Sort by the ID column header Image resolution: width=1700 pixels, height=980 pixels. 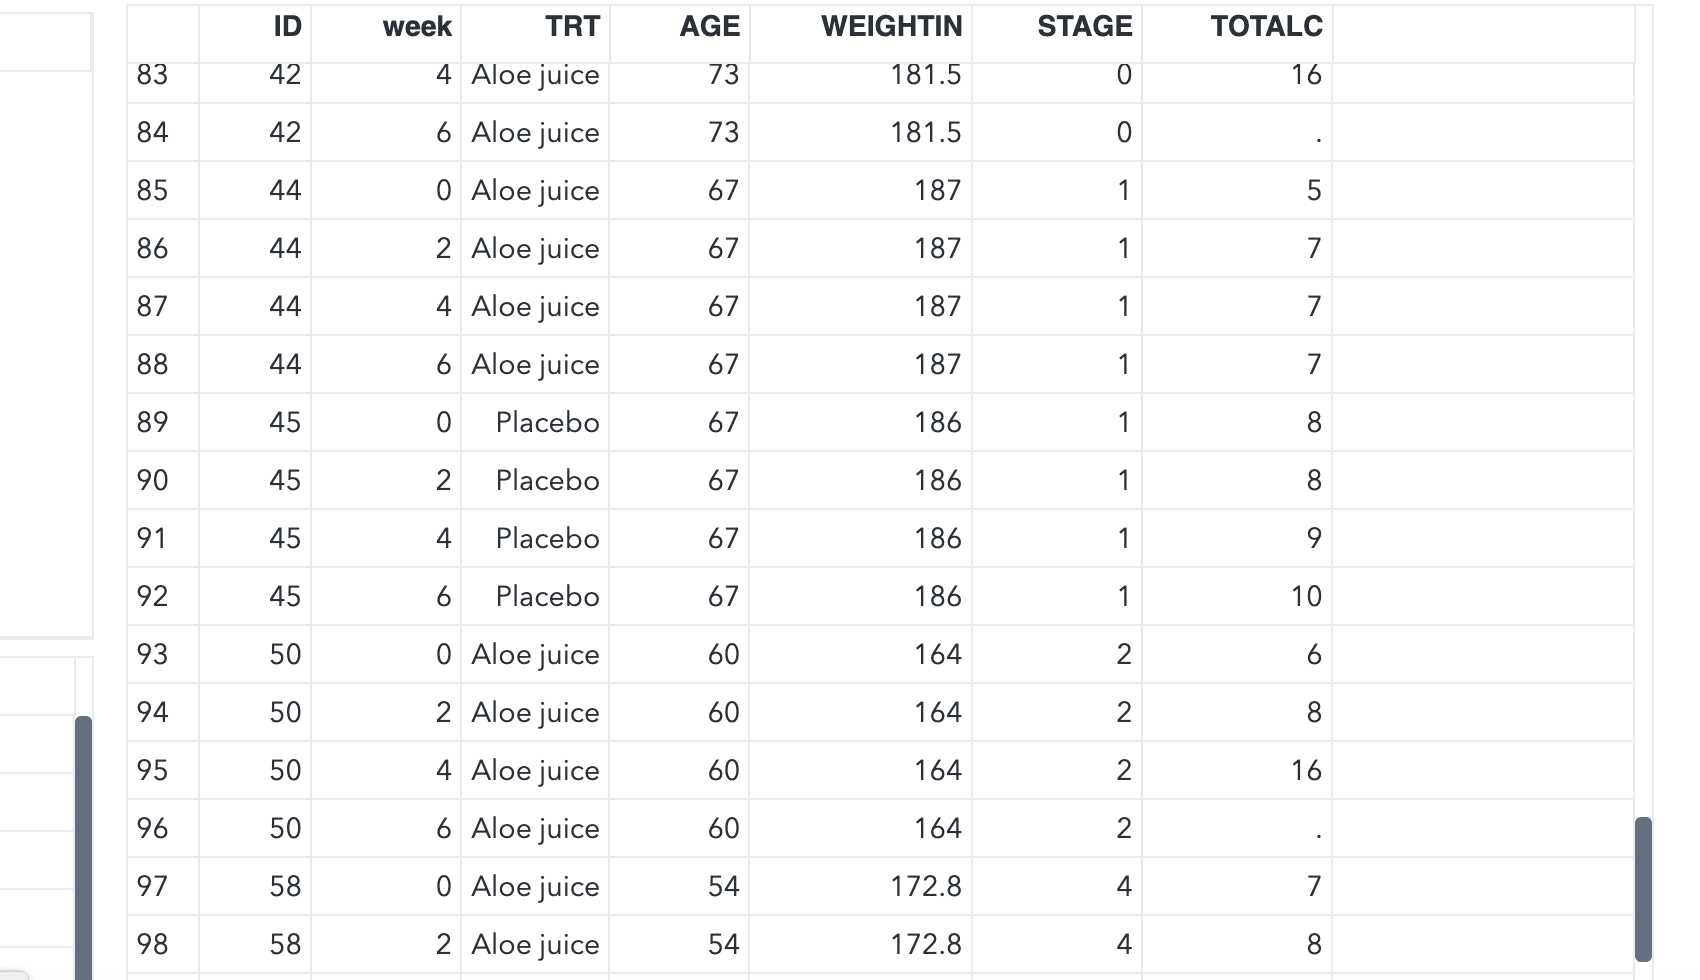[255, 27]
